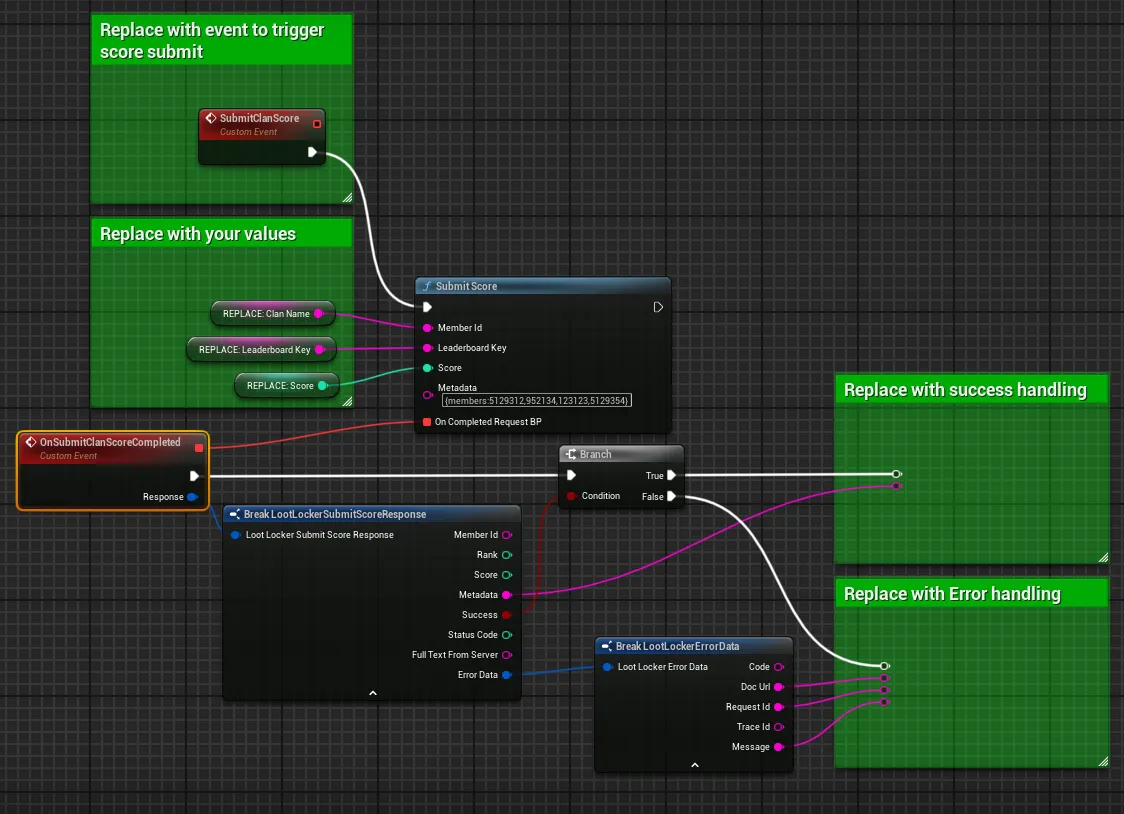Select the SubmitClanScore custom event node title
Image resolution: width=1124 pixels, height=814 pixels.
click(x=259, y=118)
